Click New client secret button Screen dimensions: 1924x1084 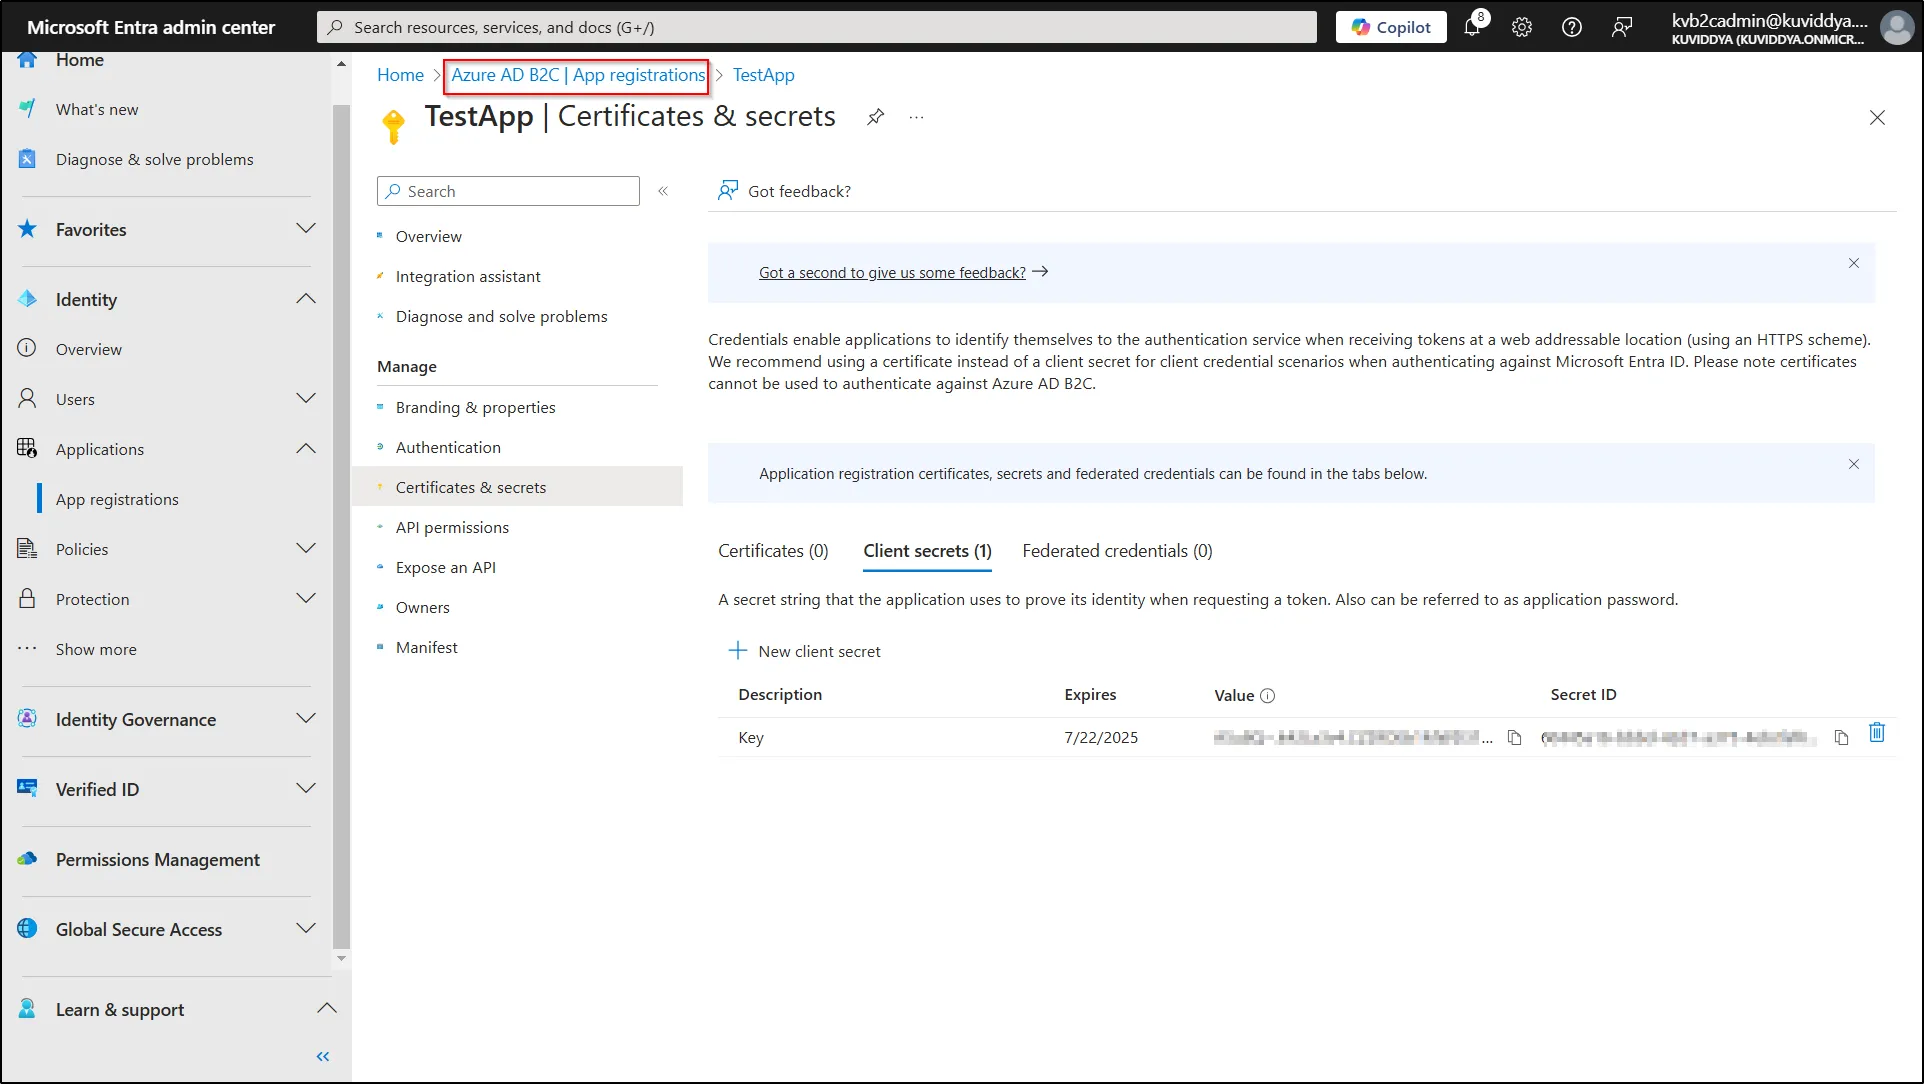[x=807, y=650]
